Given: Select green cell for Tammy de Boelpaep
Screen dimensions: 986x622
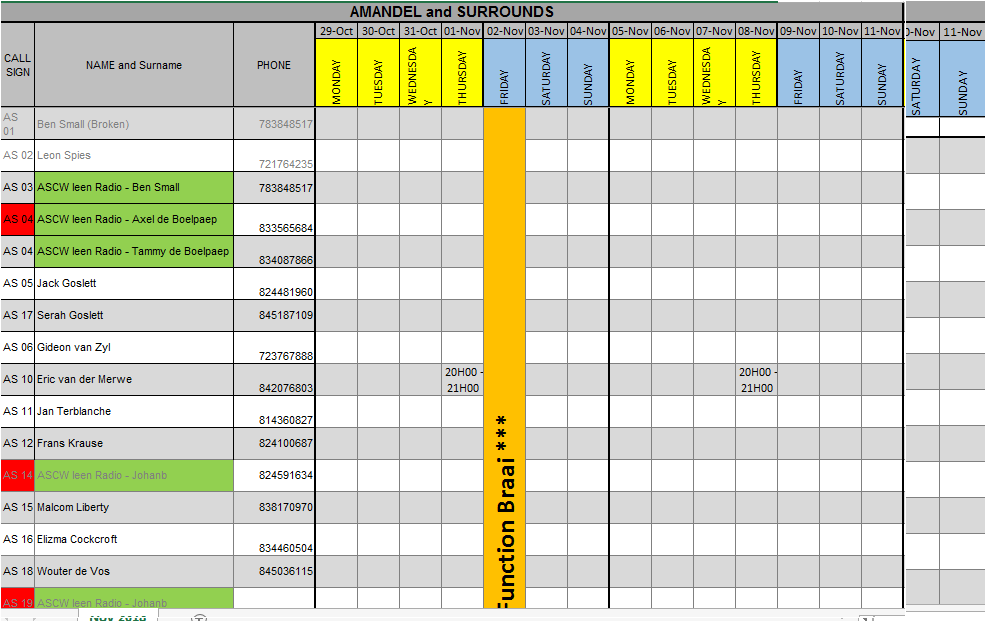Looking at the screenshot, I should pos(134,251).
